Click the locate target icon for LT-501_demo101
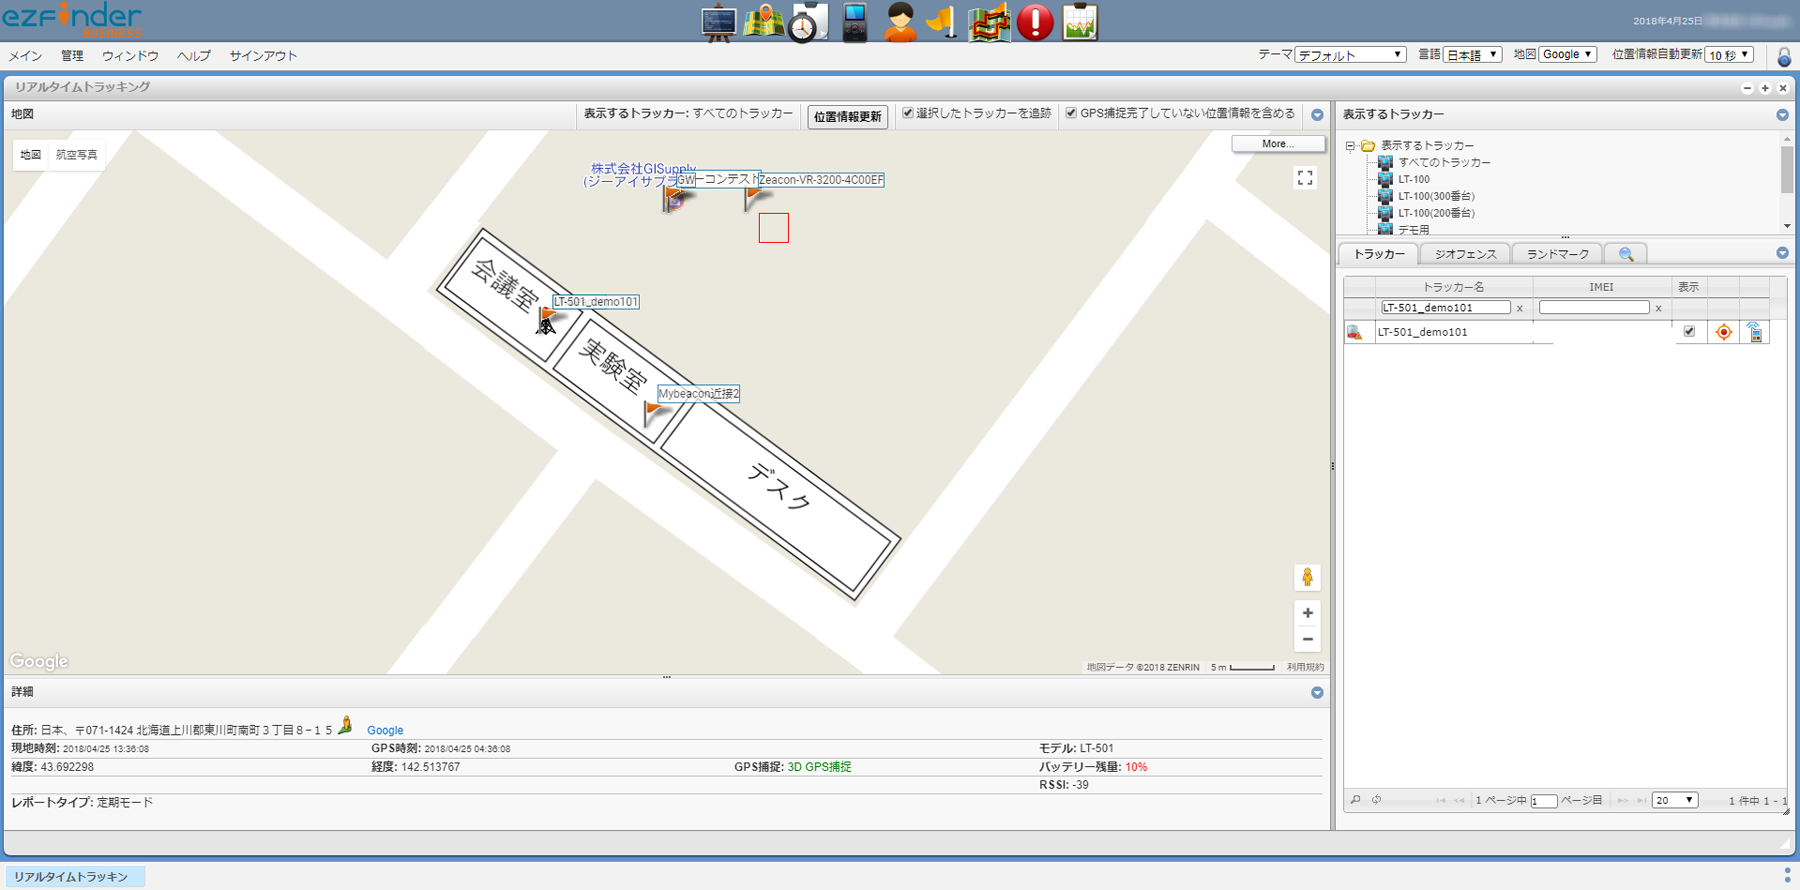Viewport: 1800px width, 890px height. 1723,332
